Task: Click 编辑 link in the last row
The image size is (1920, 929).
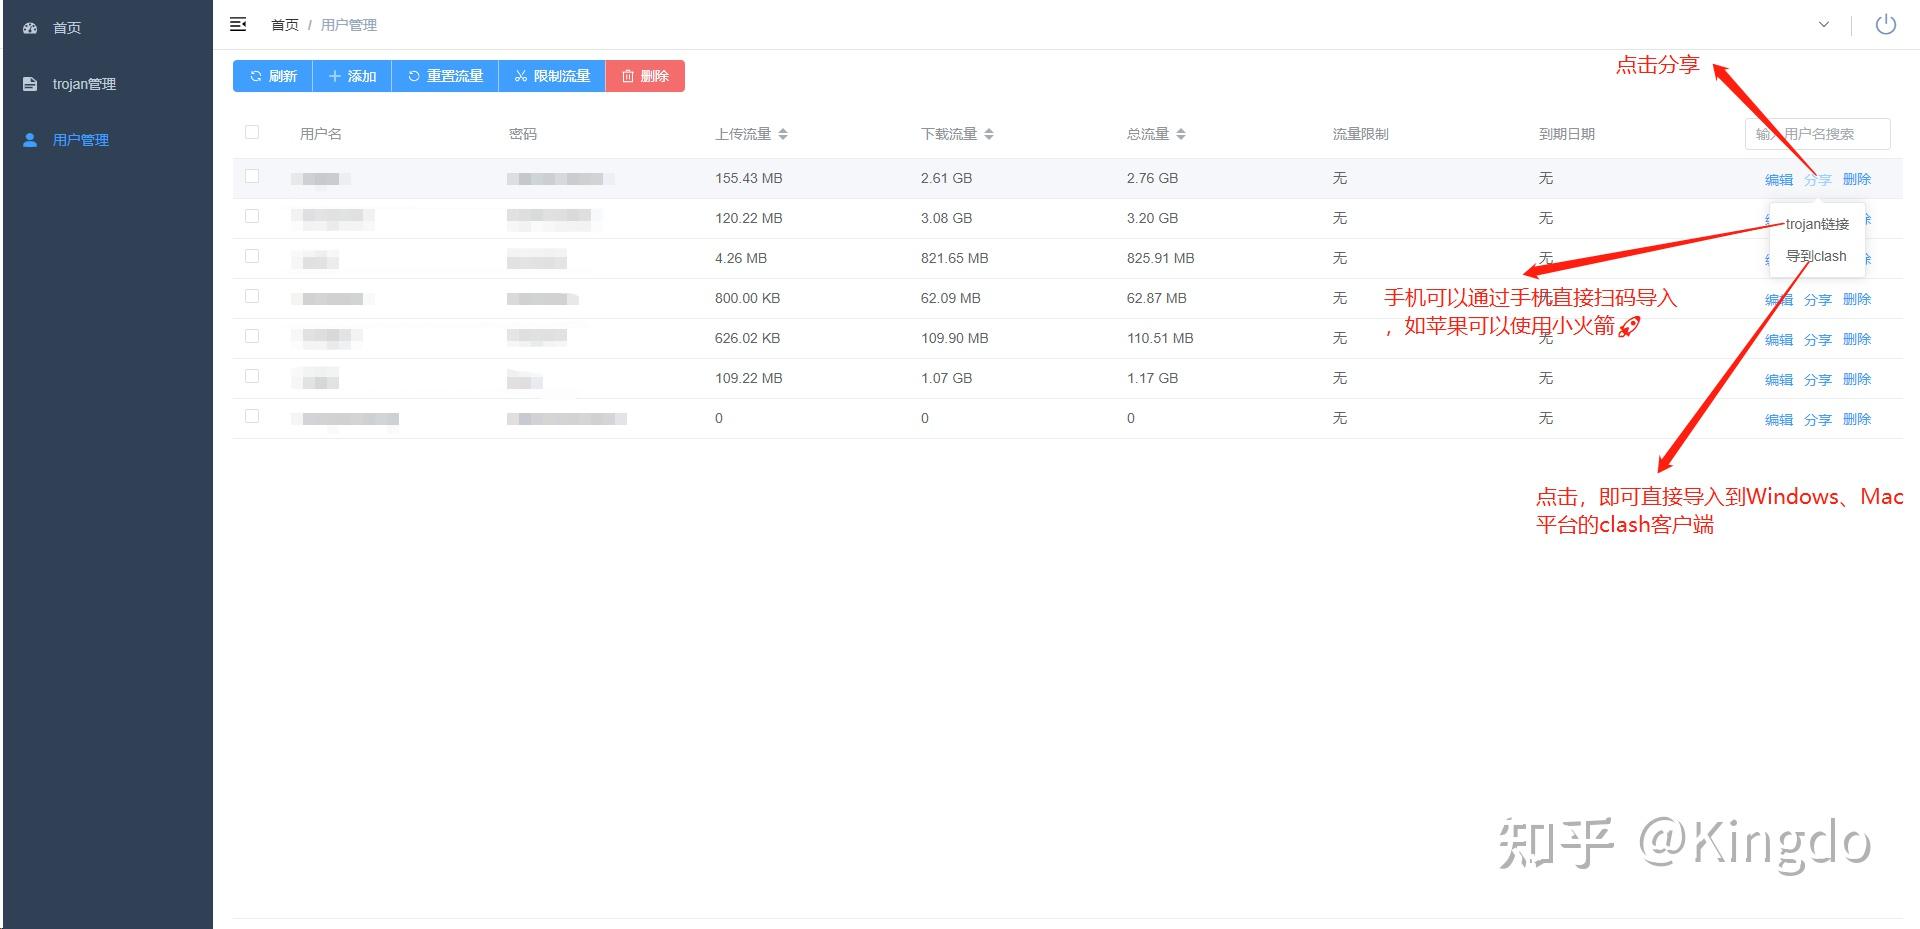Action: click(x=1778, y=420)
